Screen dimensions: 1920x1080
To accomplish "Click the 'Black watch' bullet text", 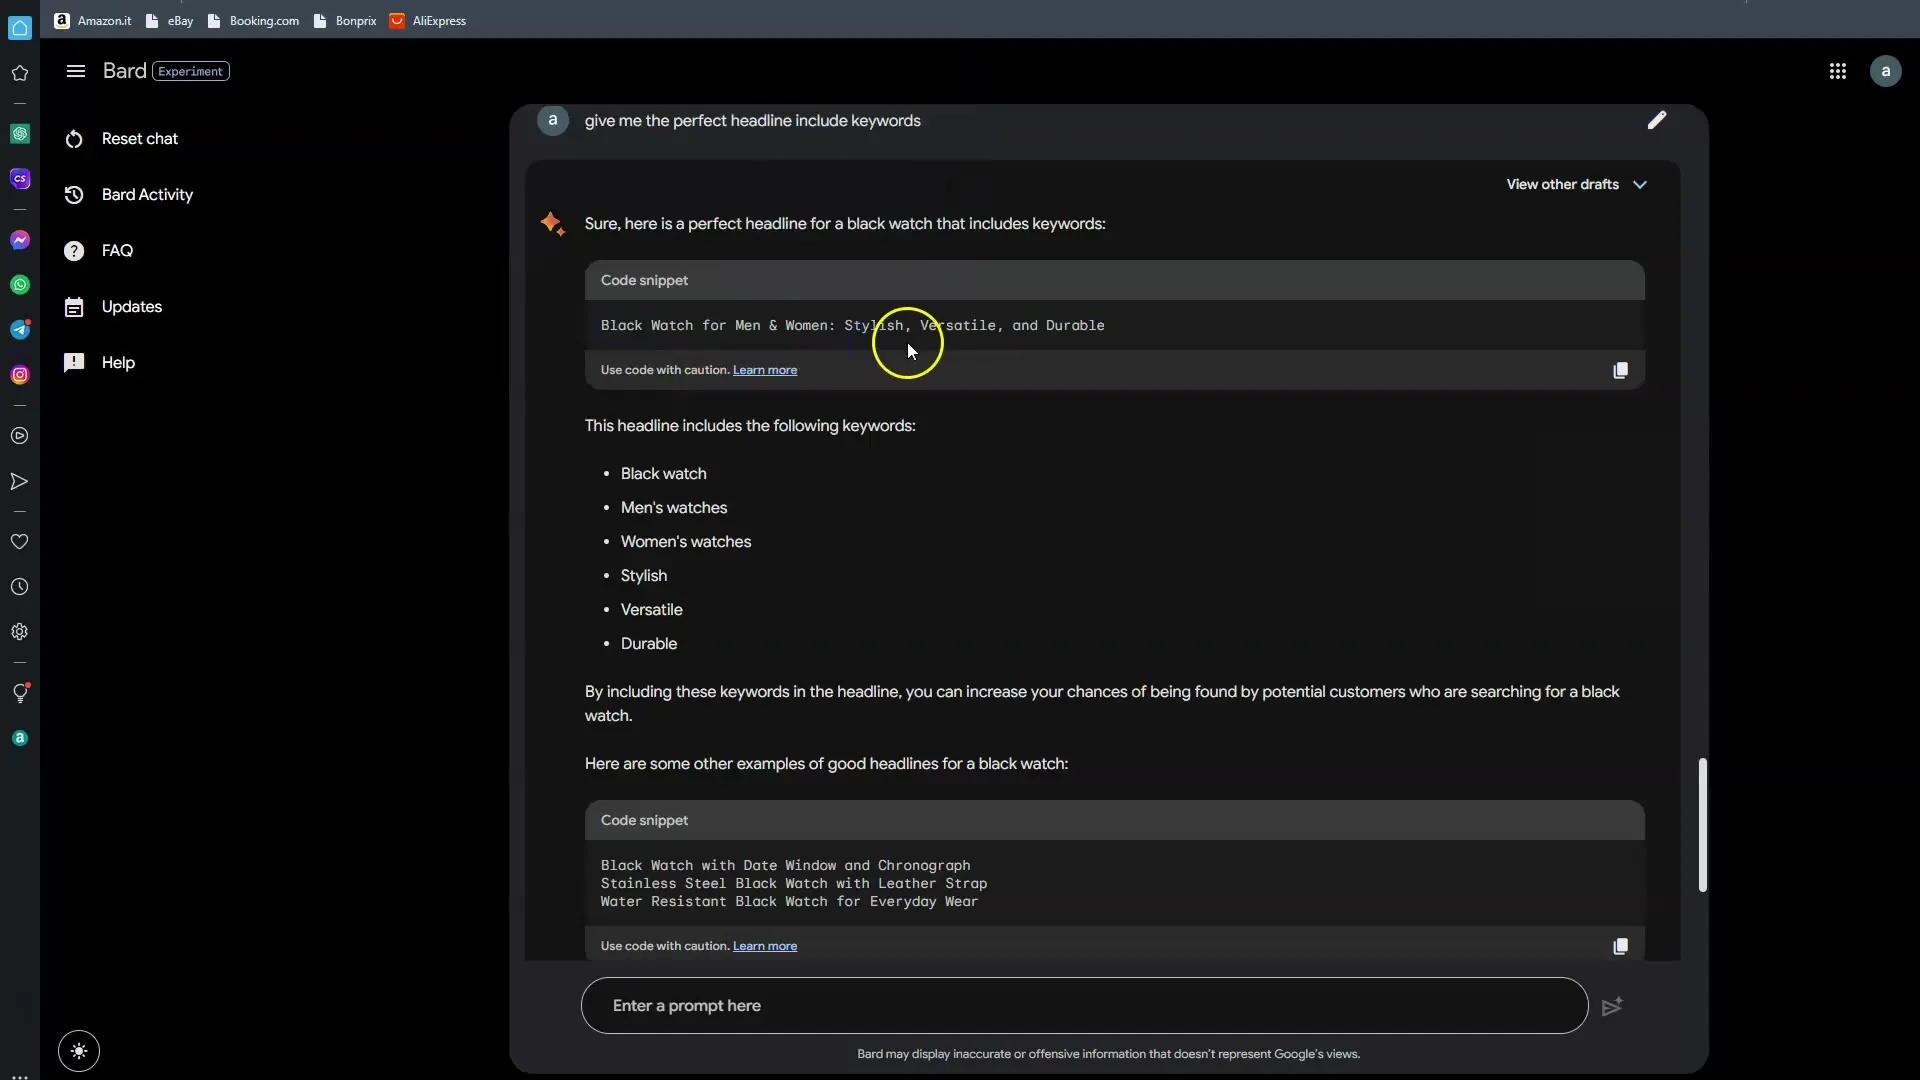I will [x=663, y=474].
